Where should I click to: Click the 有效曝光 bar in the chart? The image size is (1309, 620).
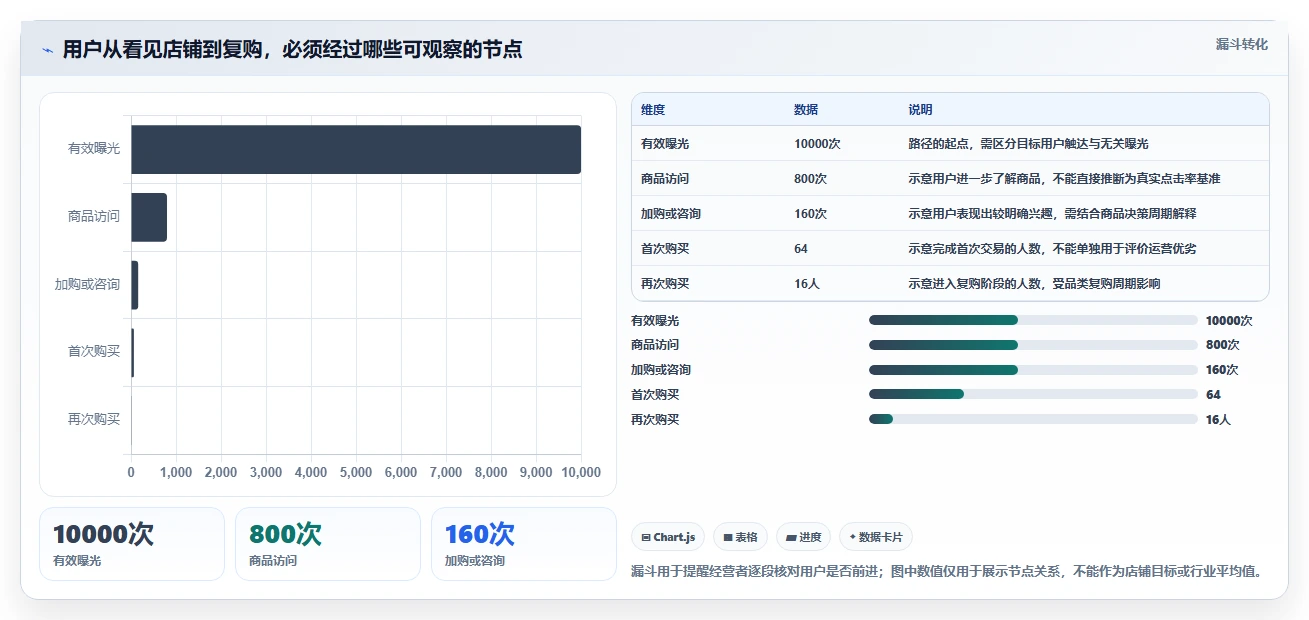(x=356, y=149)
